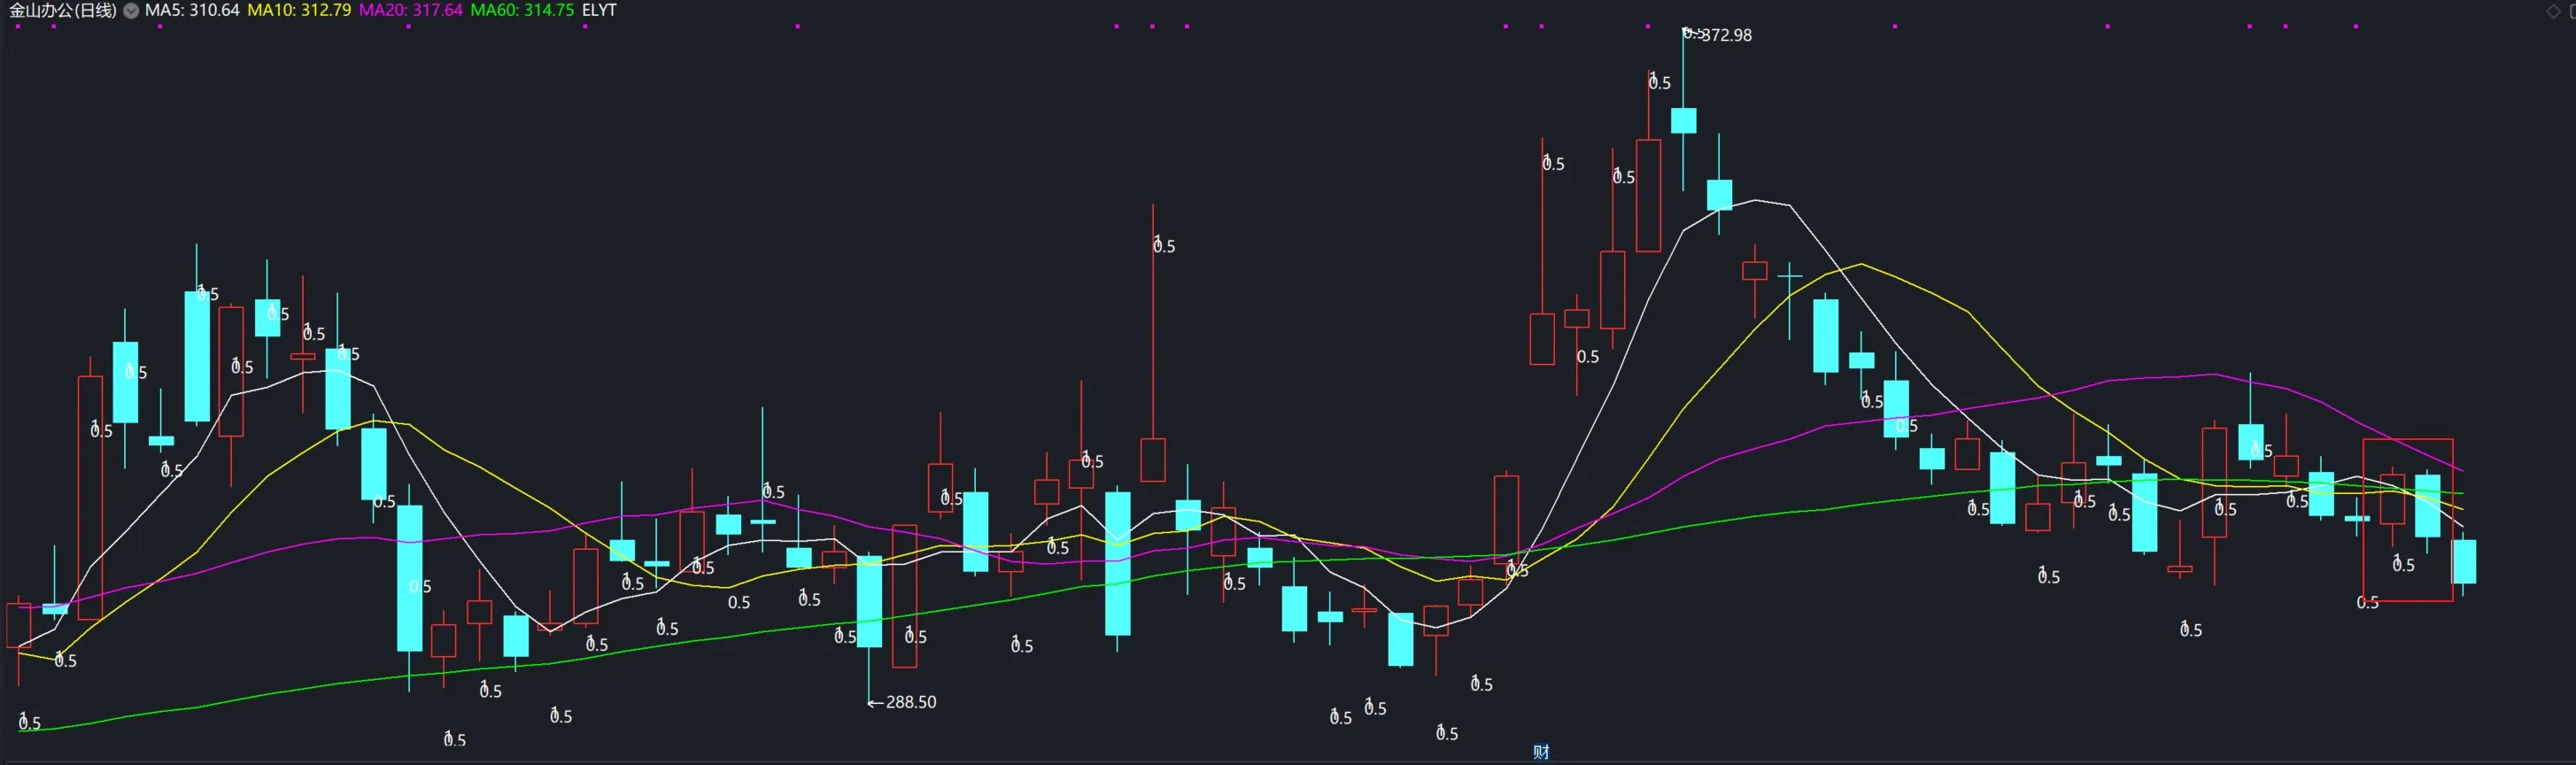The height and width of the screenshot is (765, 2576).
Task: Click the green MA60: 314.75 label
Action: pyautogui.click(x=522, y=10)
